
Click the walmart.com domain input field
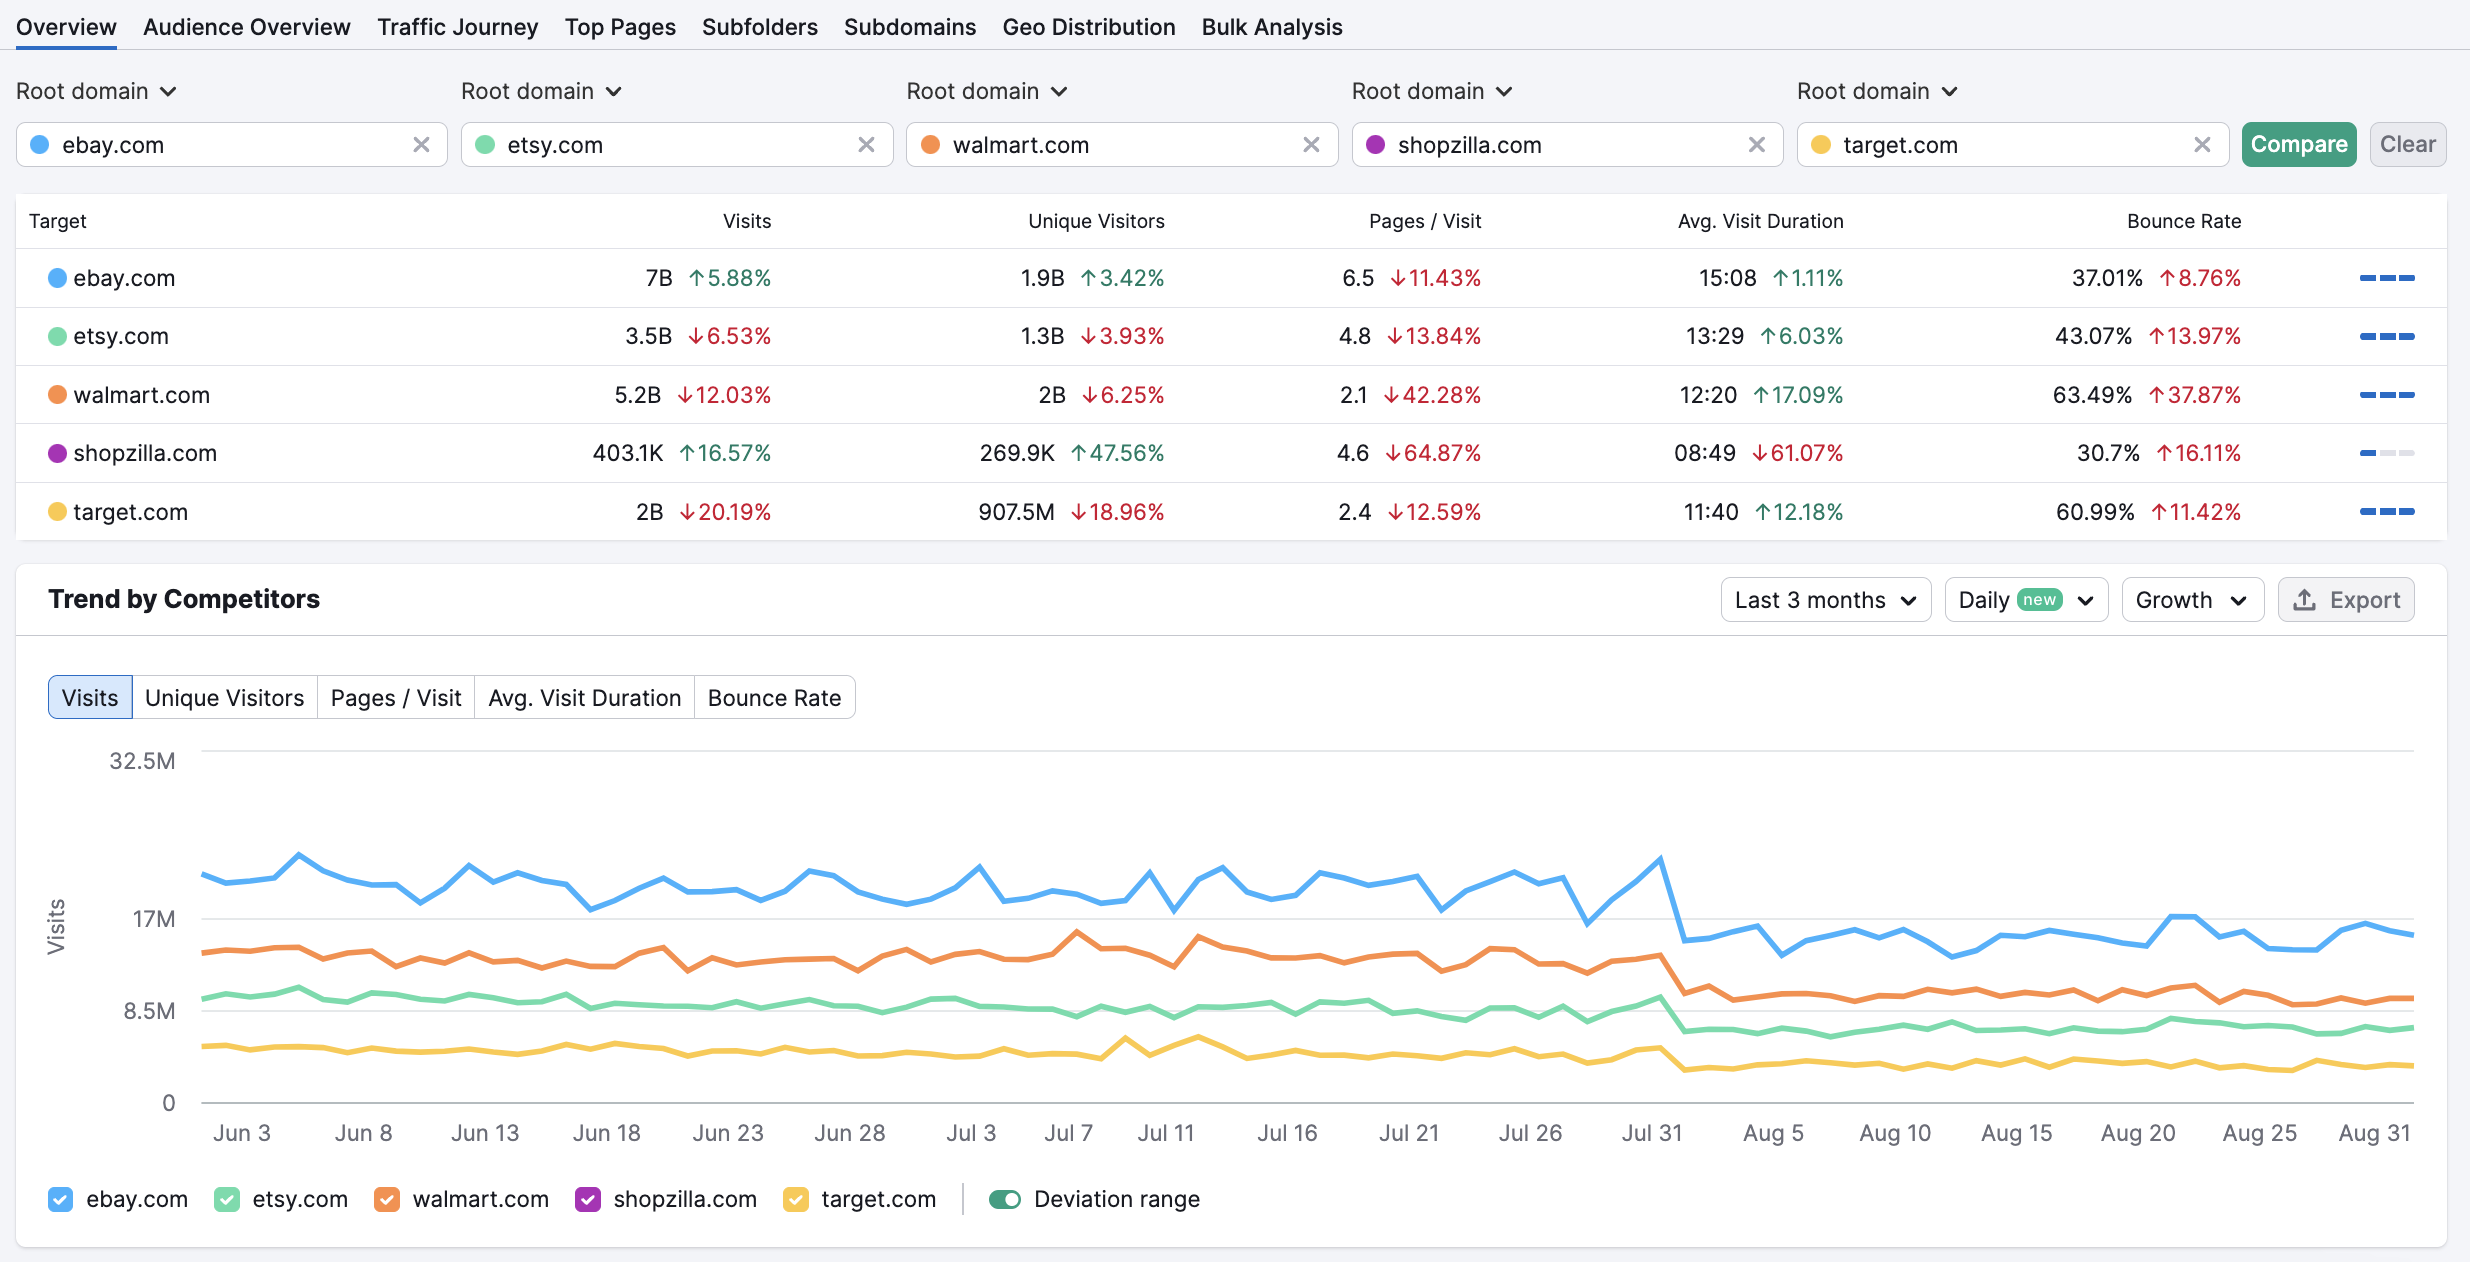(x=1122, y=145)
